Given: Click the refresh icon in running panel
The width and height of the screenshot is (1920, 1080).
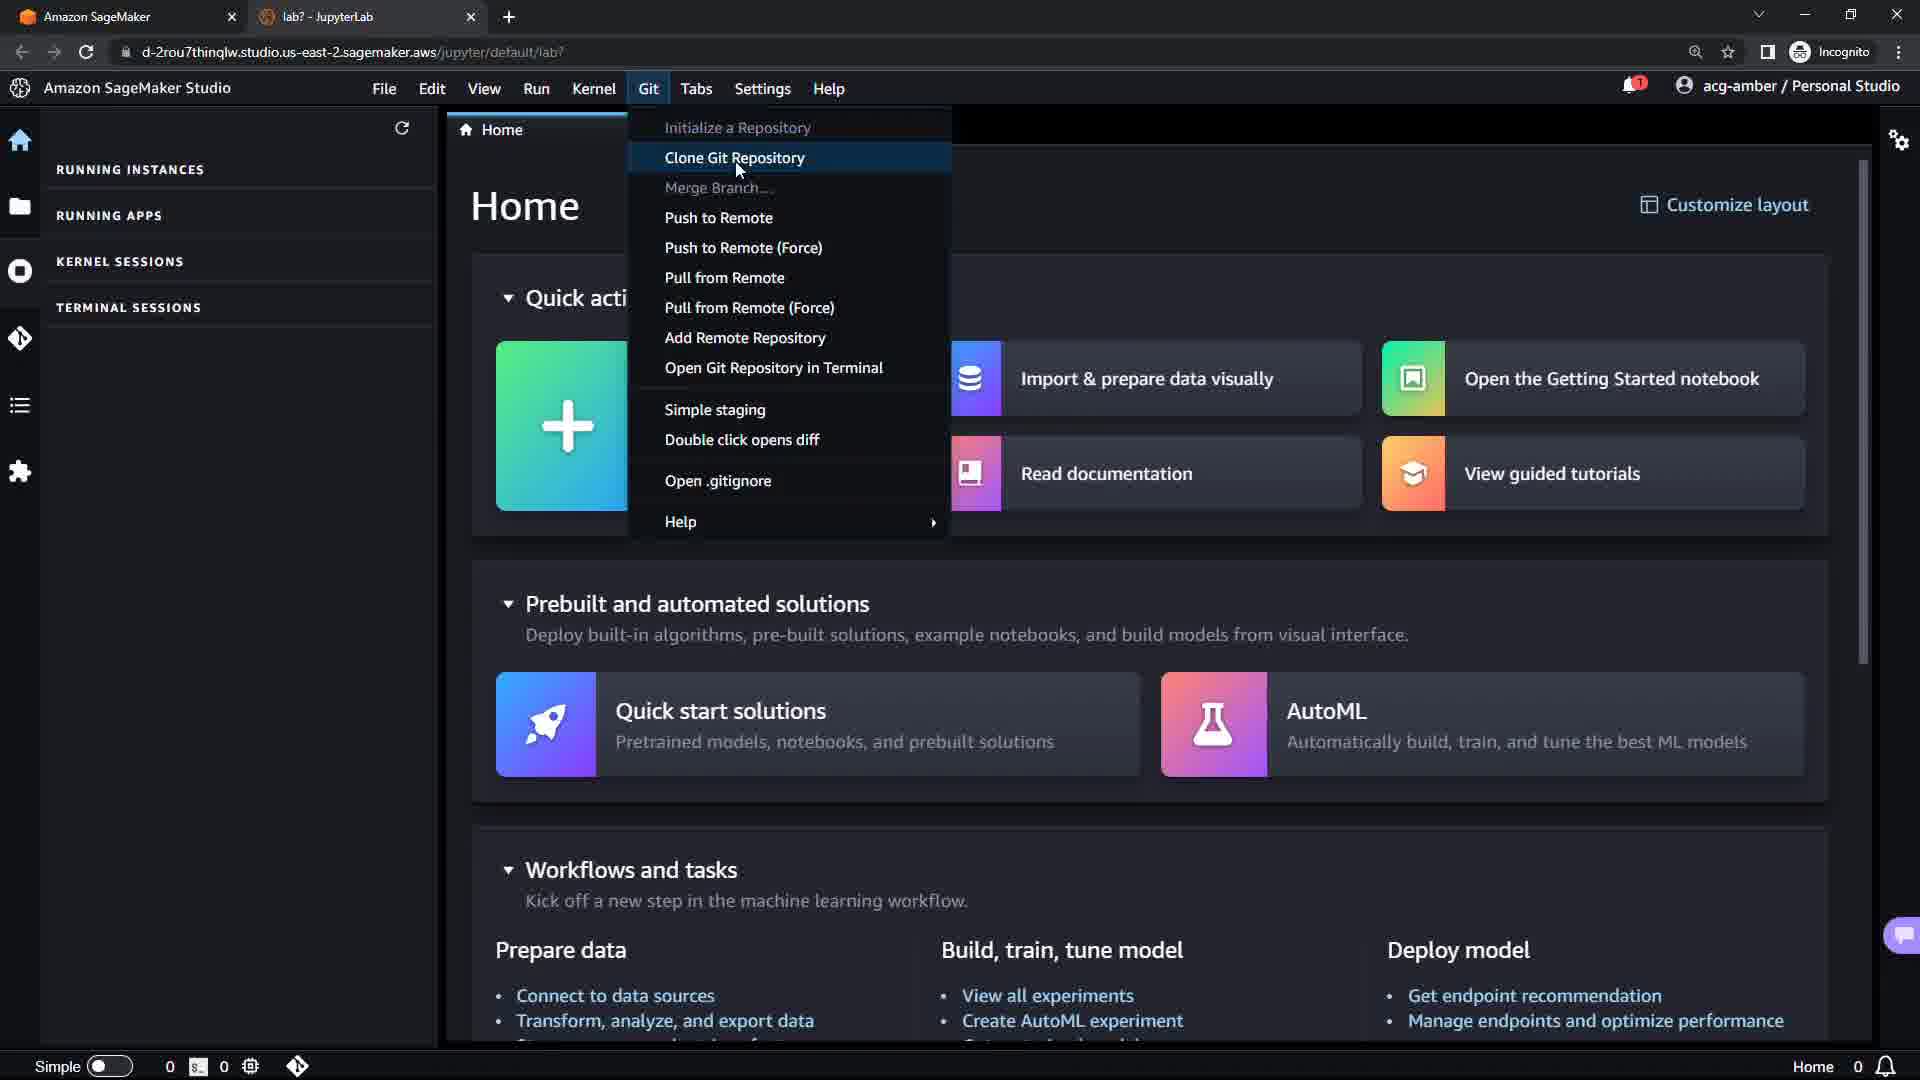Looking at the screenshot, I should coord(402,128).
